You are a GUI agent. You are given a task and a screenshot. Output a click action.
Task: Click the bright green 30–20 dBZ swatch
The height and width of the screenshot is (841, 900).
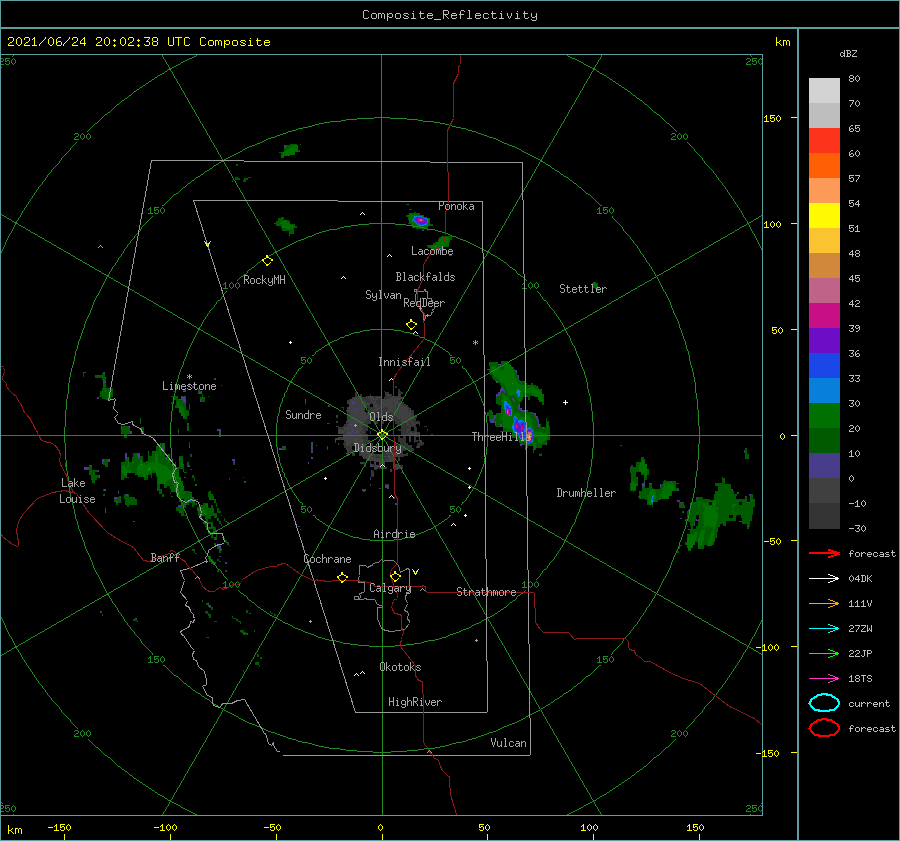tap(824, 416)
